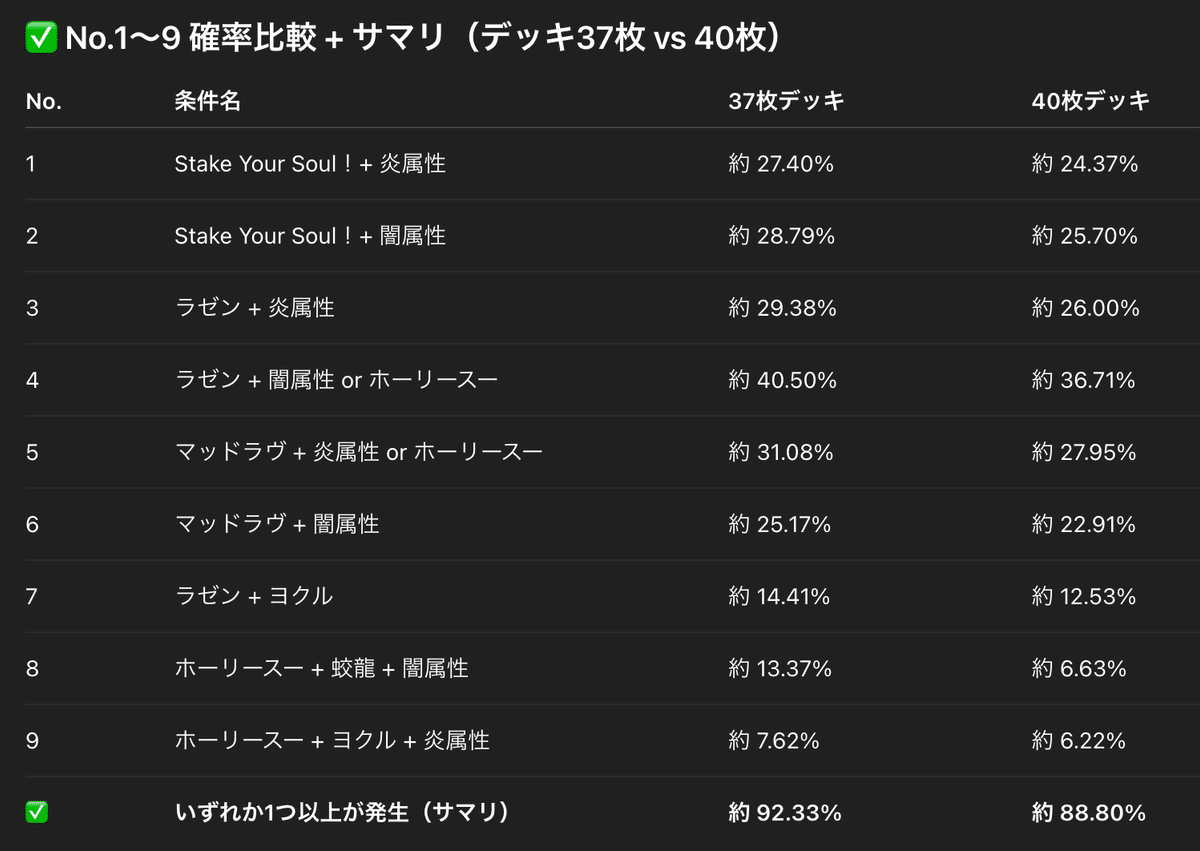Image resolution: width=1200 pixels, height=851 pixels.
Task: Select the ラゼン + ヨクル cell
Action: [x=253, y=596]
